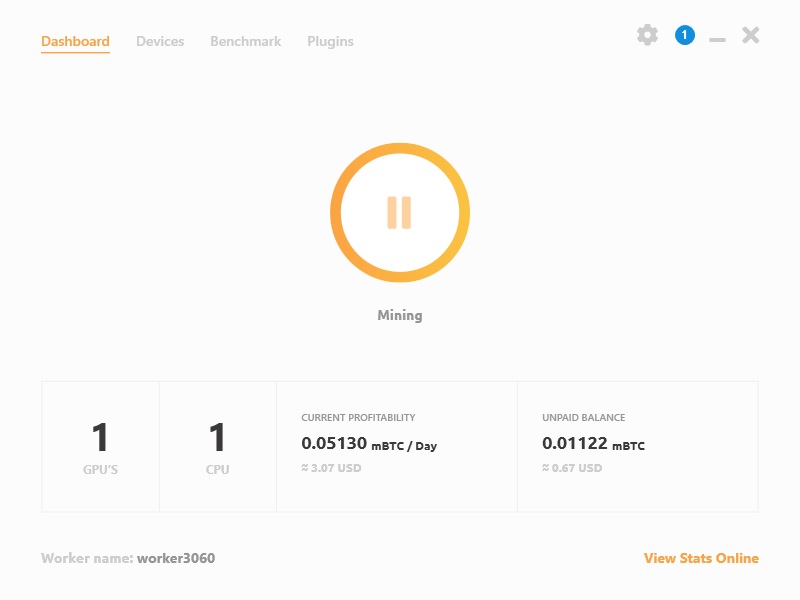This screenshot has width=800, height=600.
Task: Open the blue notification badge
Action: point(684,35)
